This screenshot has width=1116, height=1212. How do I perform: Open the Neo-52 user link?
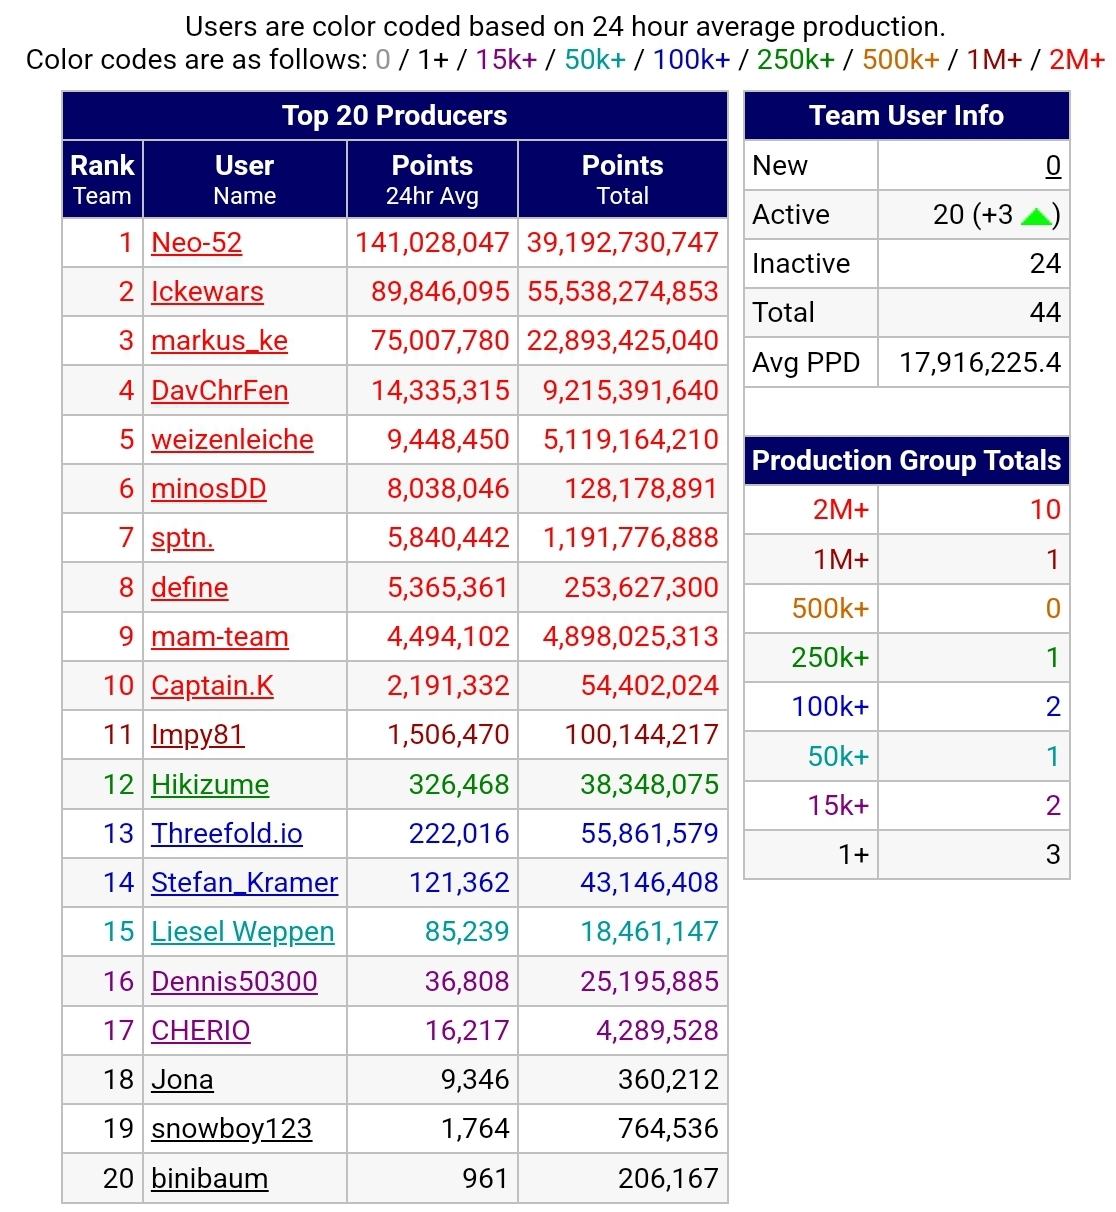point(196,243)
